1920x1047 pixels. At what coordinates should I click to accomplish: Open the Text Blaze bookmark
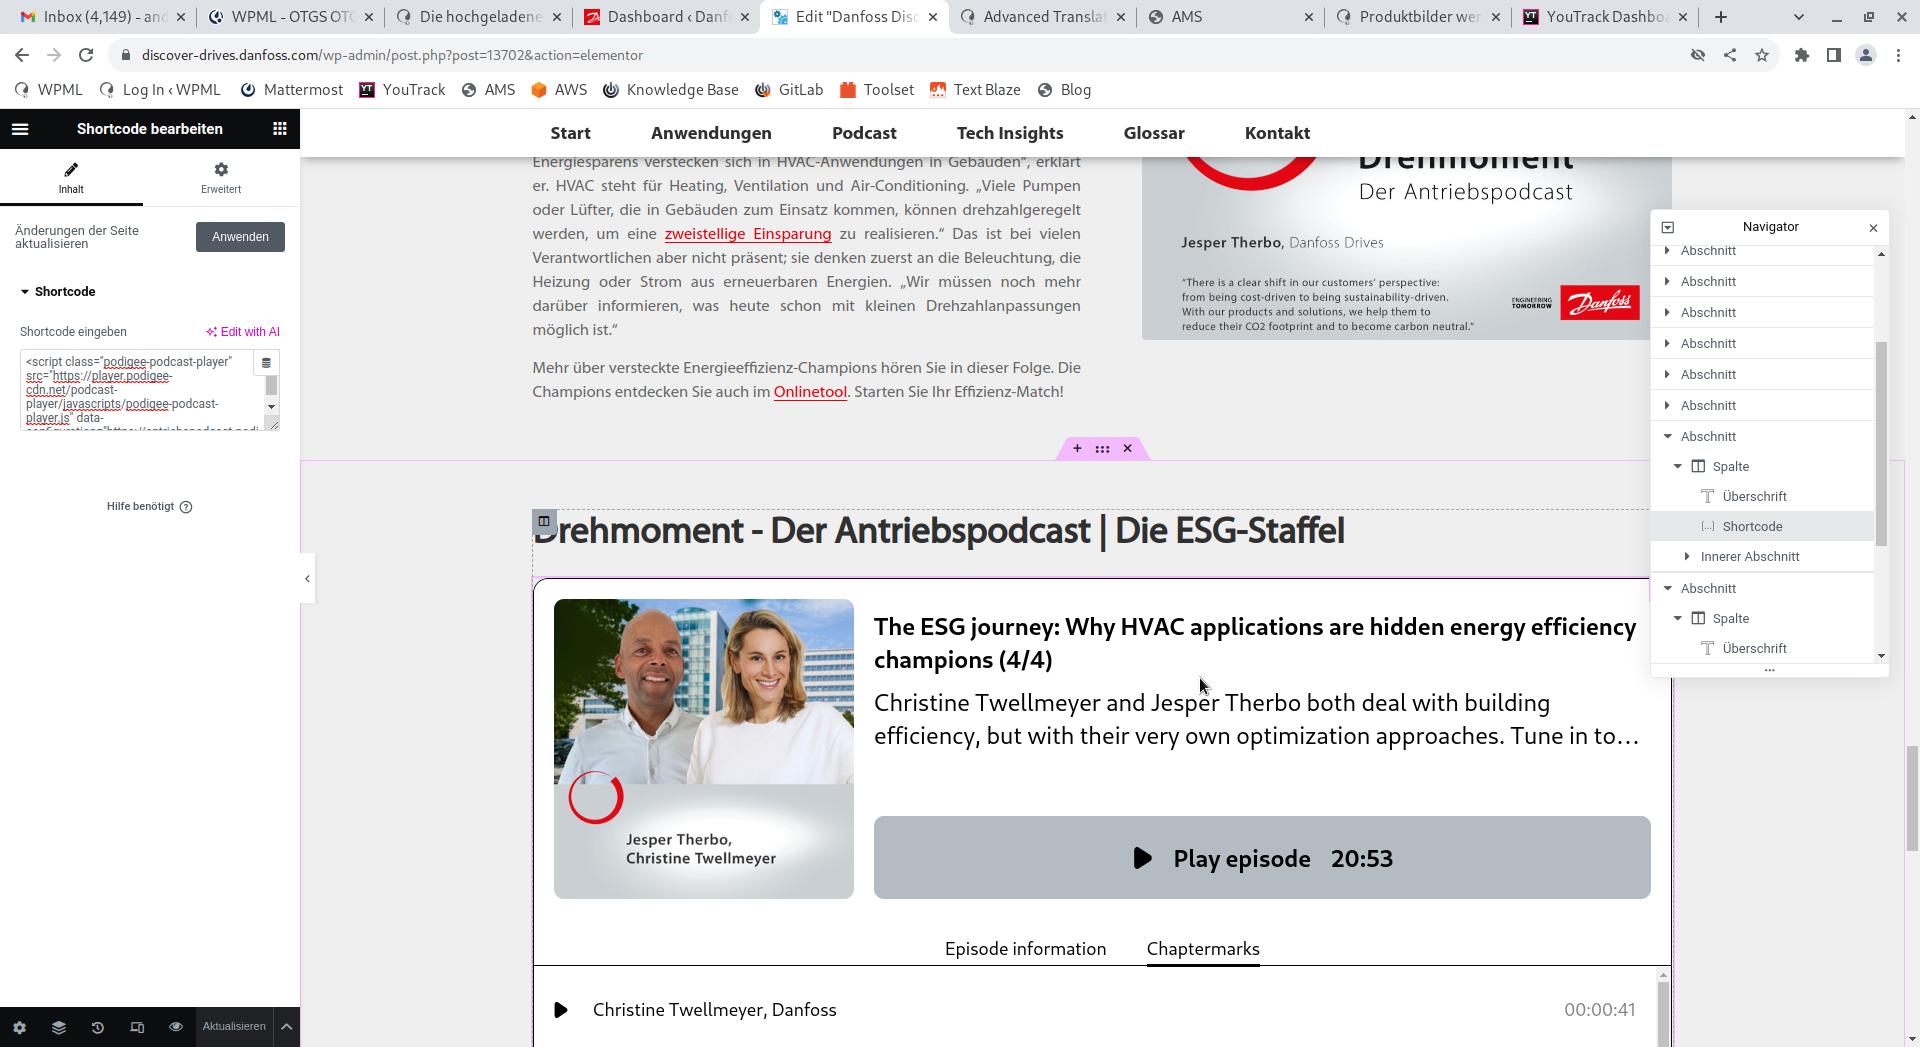pyautogui.click(x=975, y=90)
